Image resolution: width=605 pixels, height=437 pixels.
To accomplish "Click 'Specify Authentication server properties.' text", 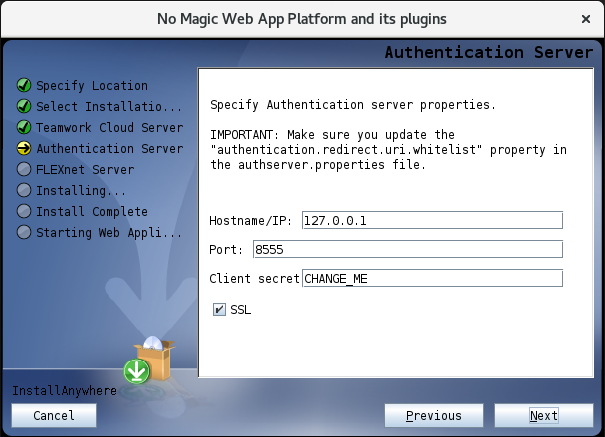I will [353, 105].
